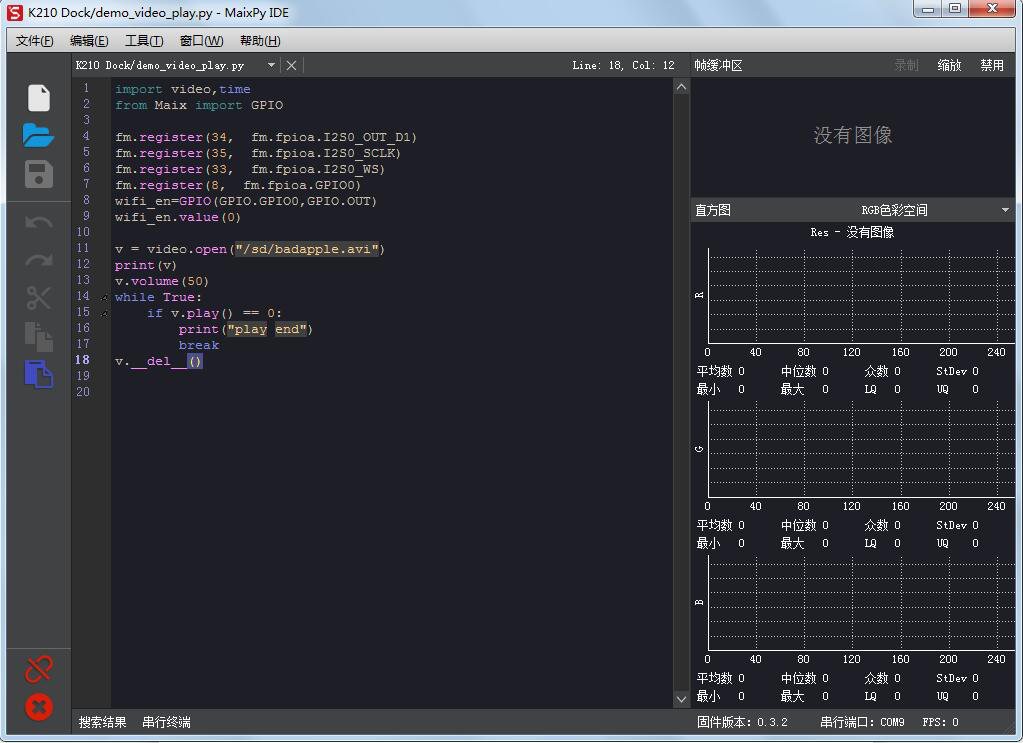Click the FPS: 0 status text
1023x743 pixels.
point(940,722)
